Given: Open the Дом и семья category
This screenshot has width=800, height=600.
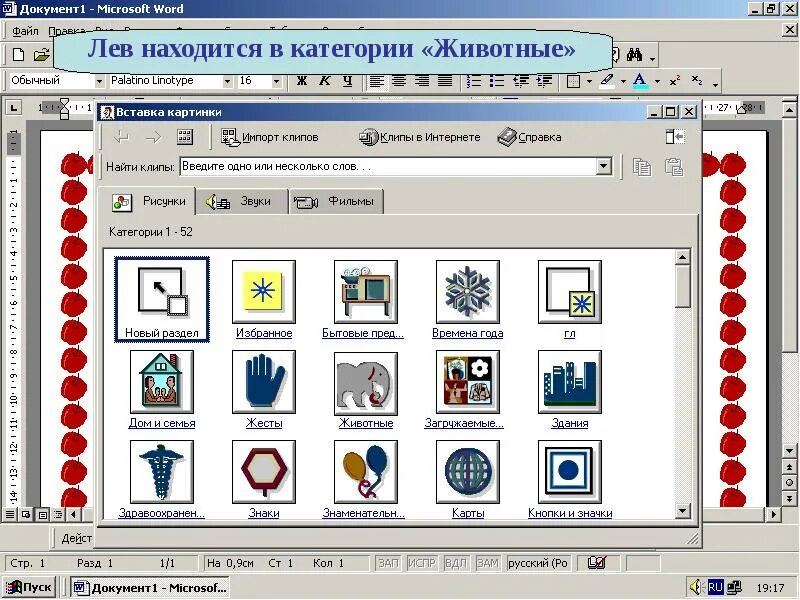Looking at the screenshot, I should (x=162, y=383).
